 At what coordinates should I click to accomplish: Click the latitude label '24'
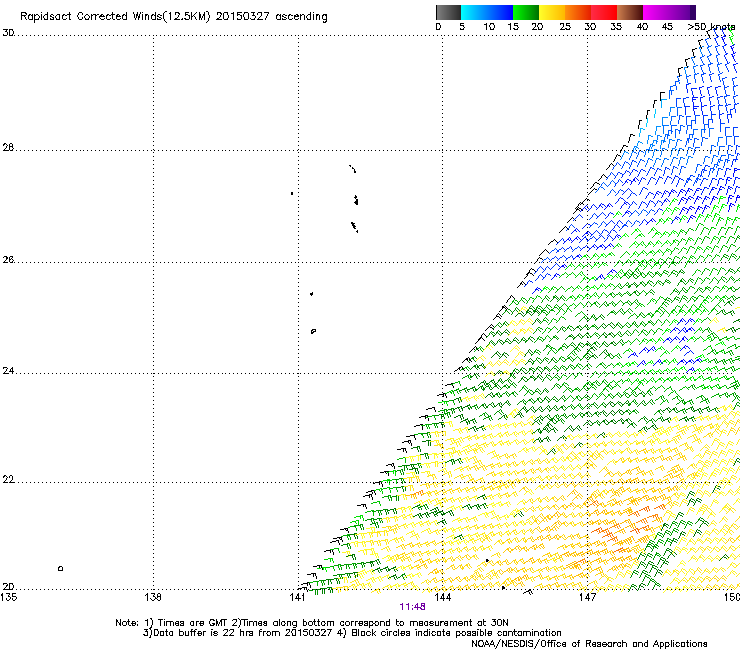click(8, 371)
